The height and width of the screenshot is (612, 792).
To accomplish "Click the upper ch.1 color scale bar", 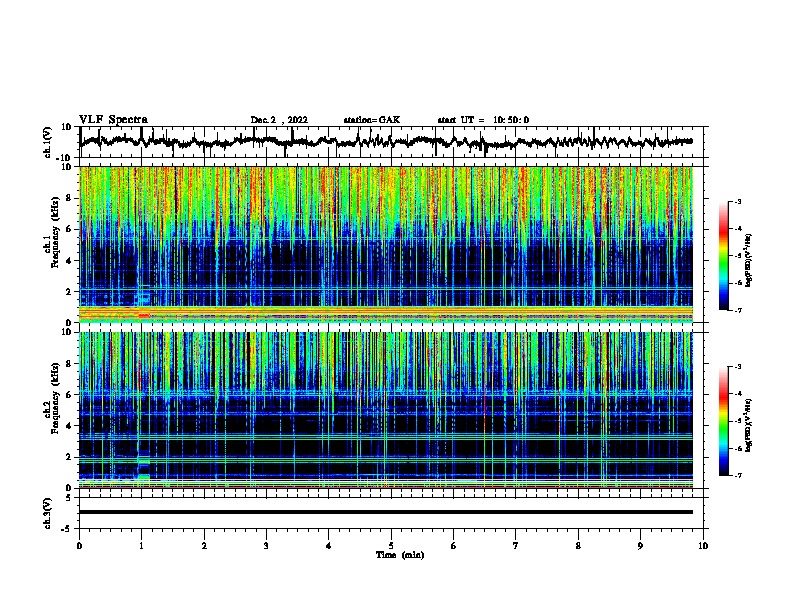I will pyautogui.click(x=724, y=256).
